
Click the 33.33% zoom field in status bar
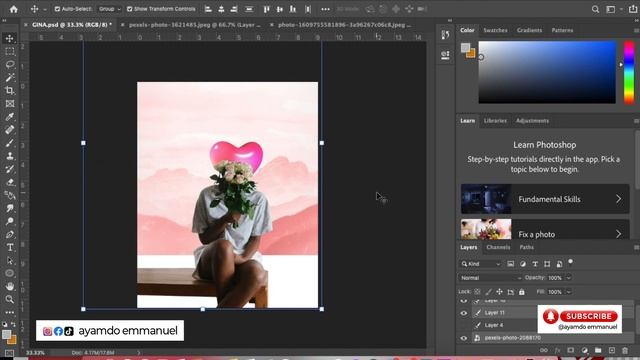pos(35,353)
